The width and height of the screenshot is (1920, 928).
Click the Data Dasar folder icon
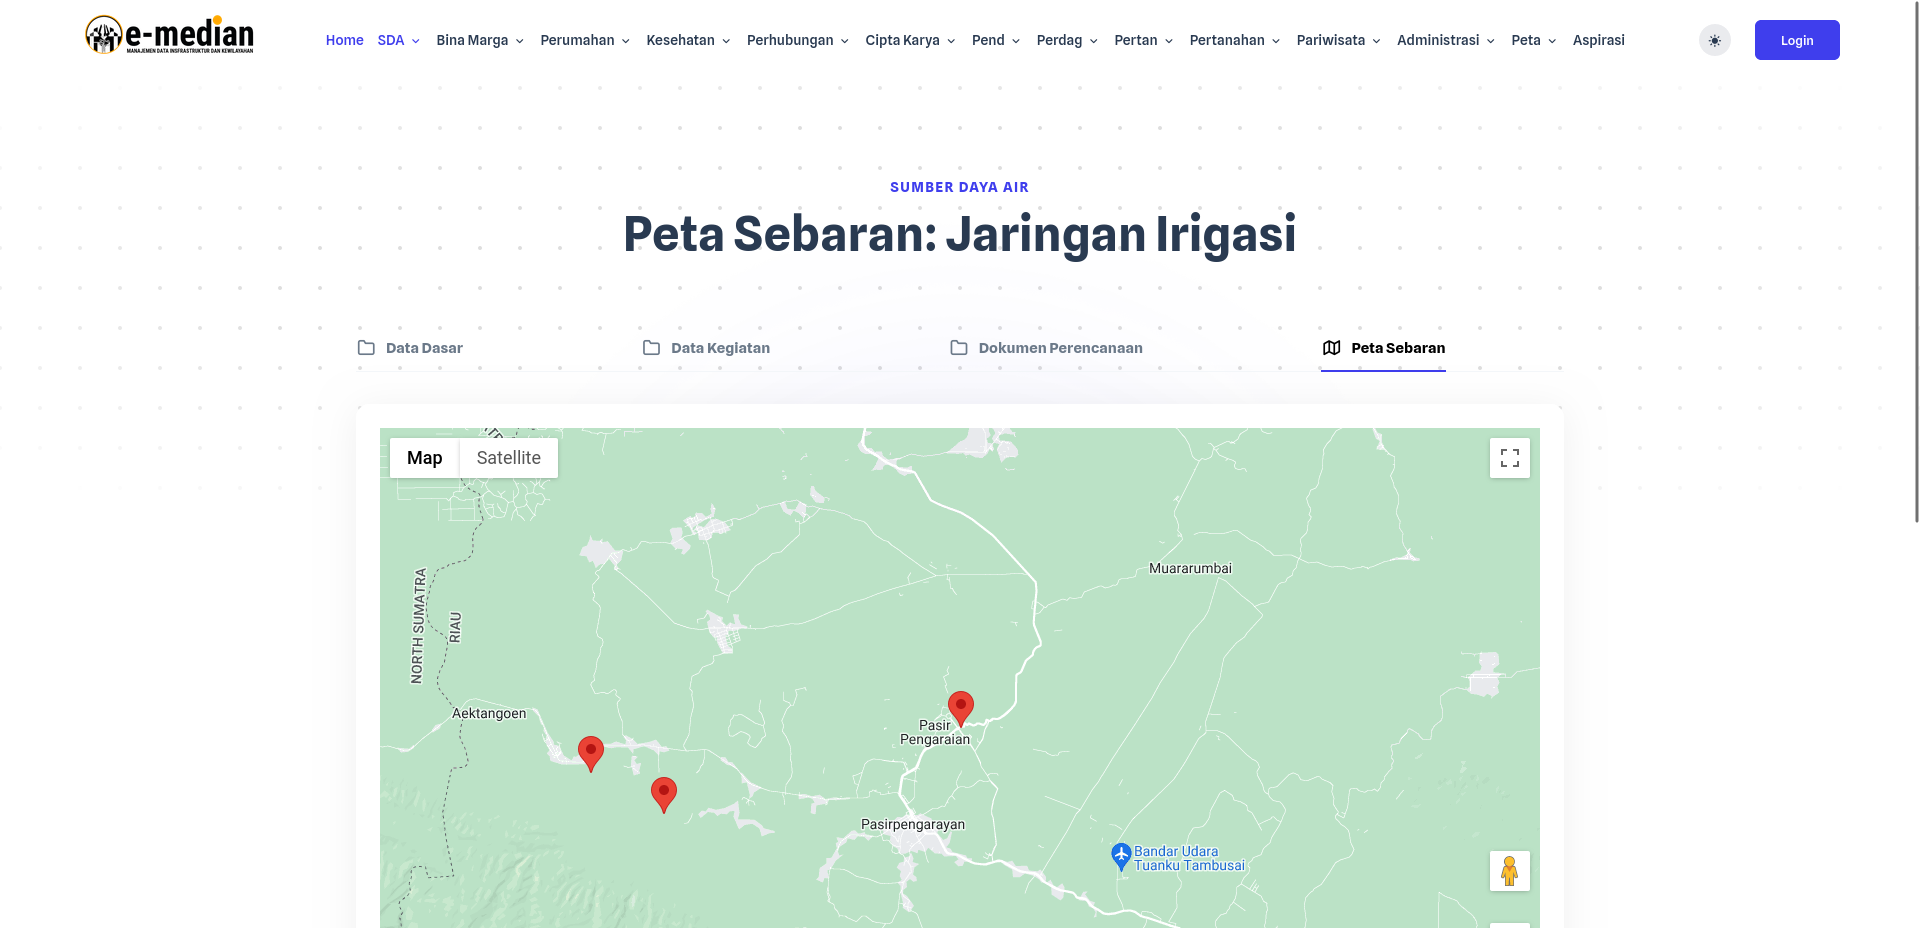pyautogui.click(x=366, y=348)
